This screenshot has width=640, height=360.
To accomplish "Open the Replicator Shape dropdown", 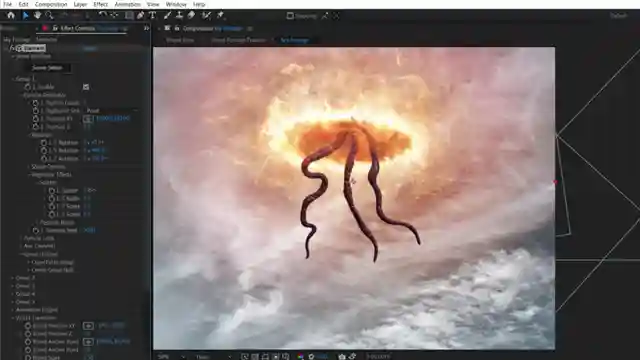I will pos(111,111).
